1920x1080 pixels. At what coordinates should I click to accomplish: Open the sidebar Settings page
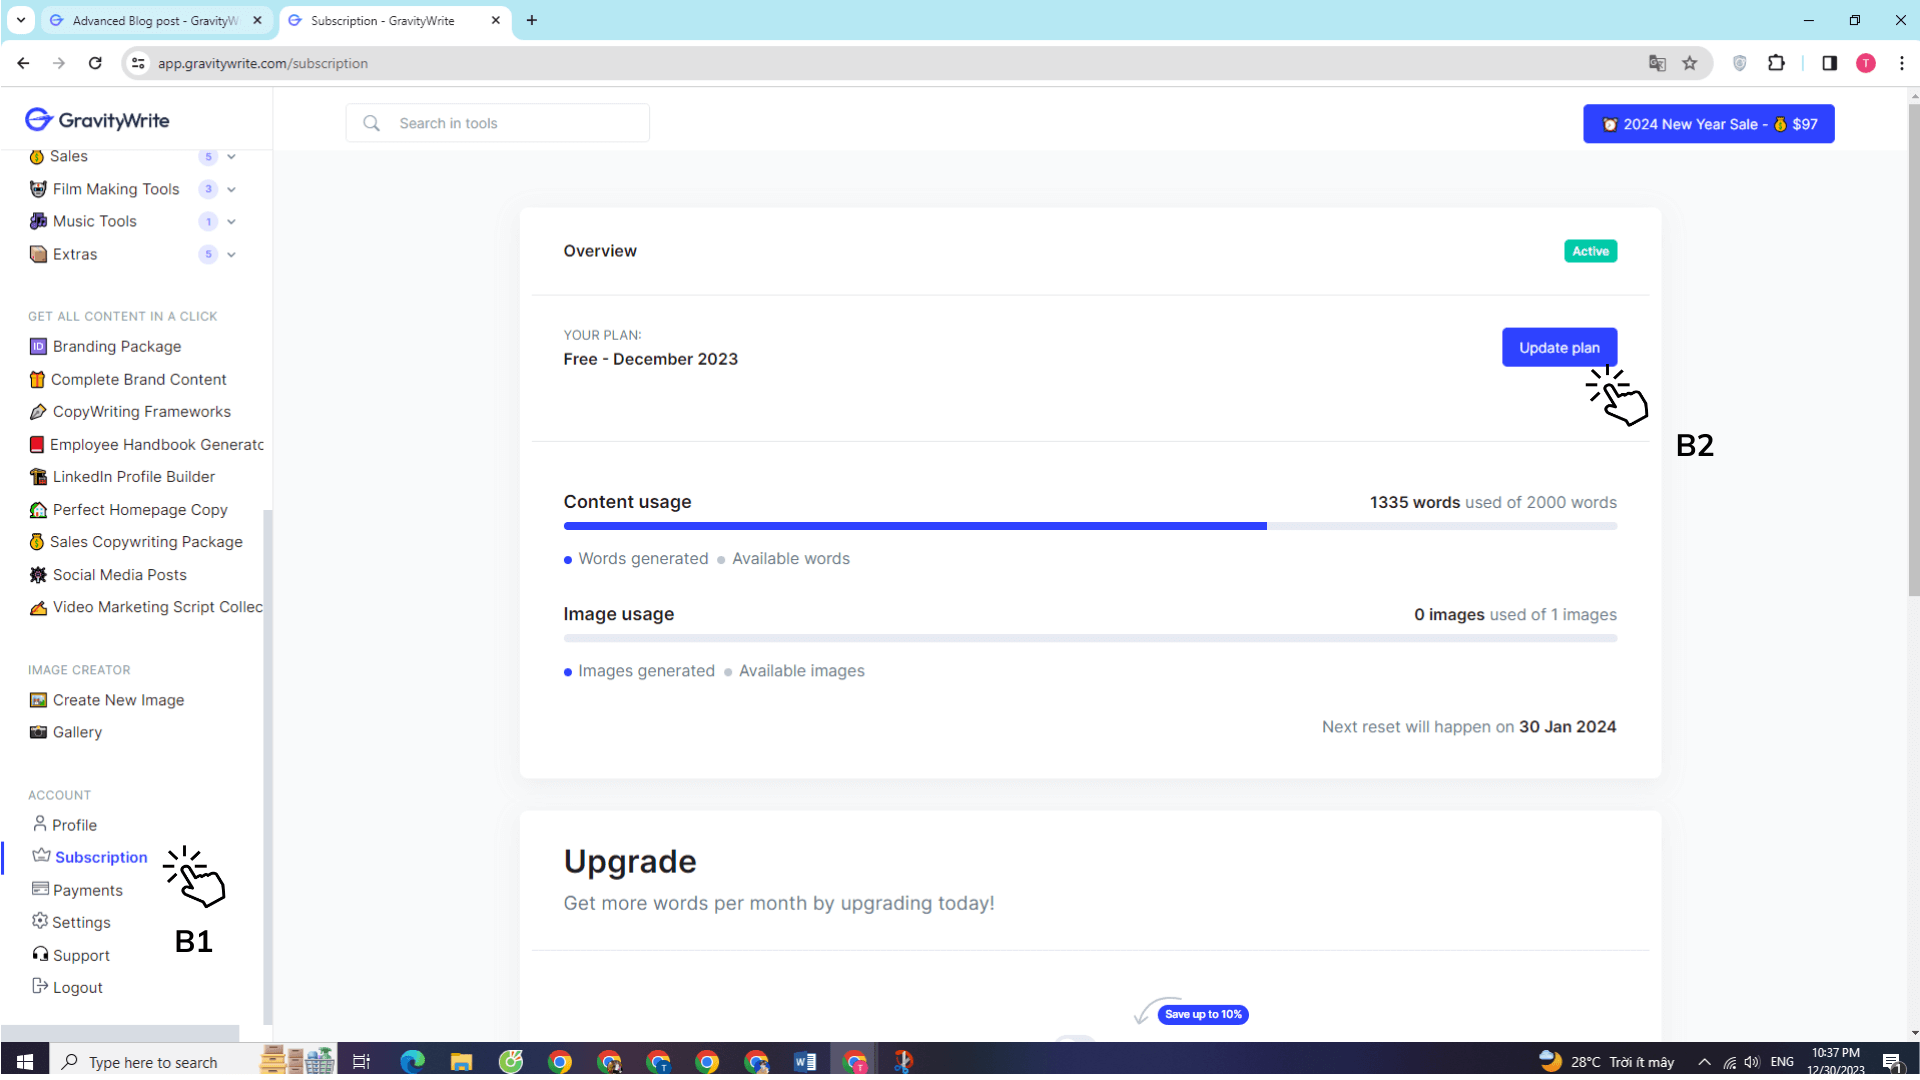[81, 922]
